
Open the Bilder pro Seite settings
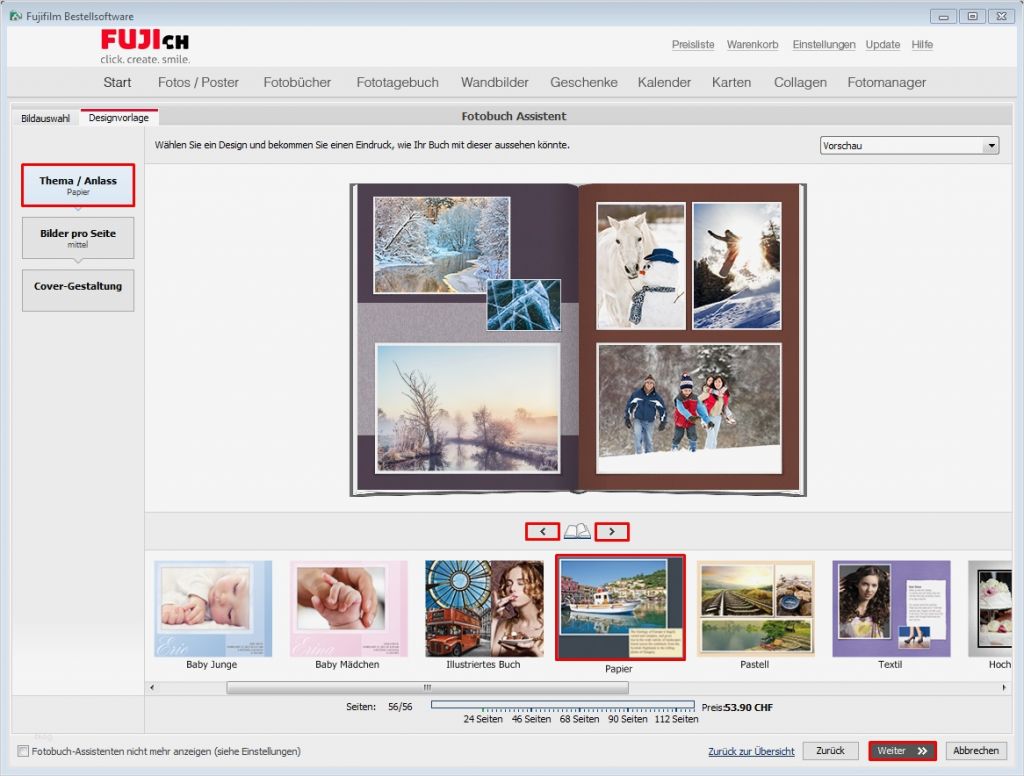tap(78, 237)
